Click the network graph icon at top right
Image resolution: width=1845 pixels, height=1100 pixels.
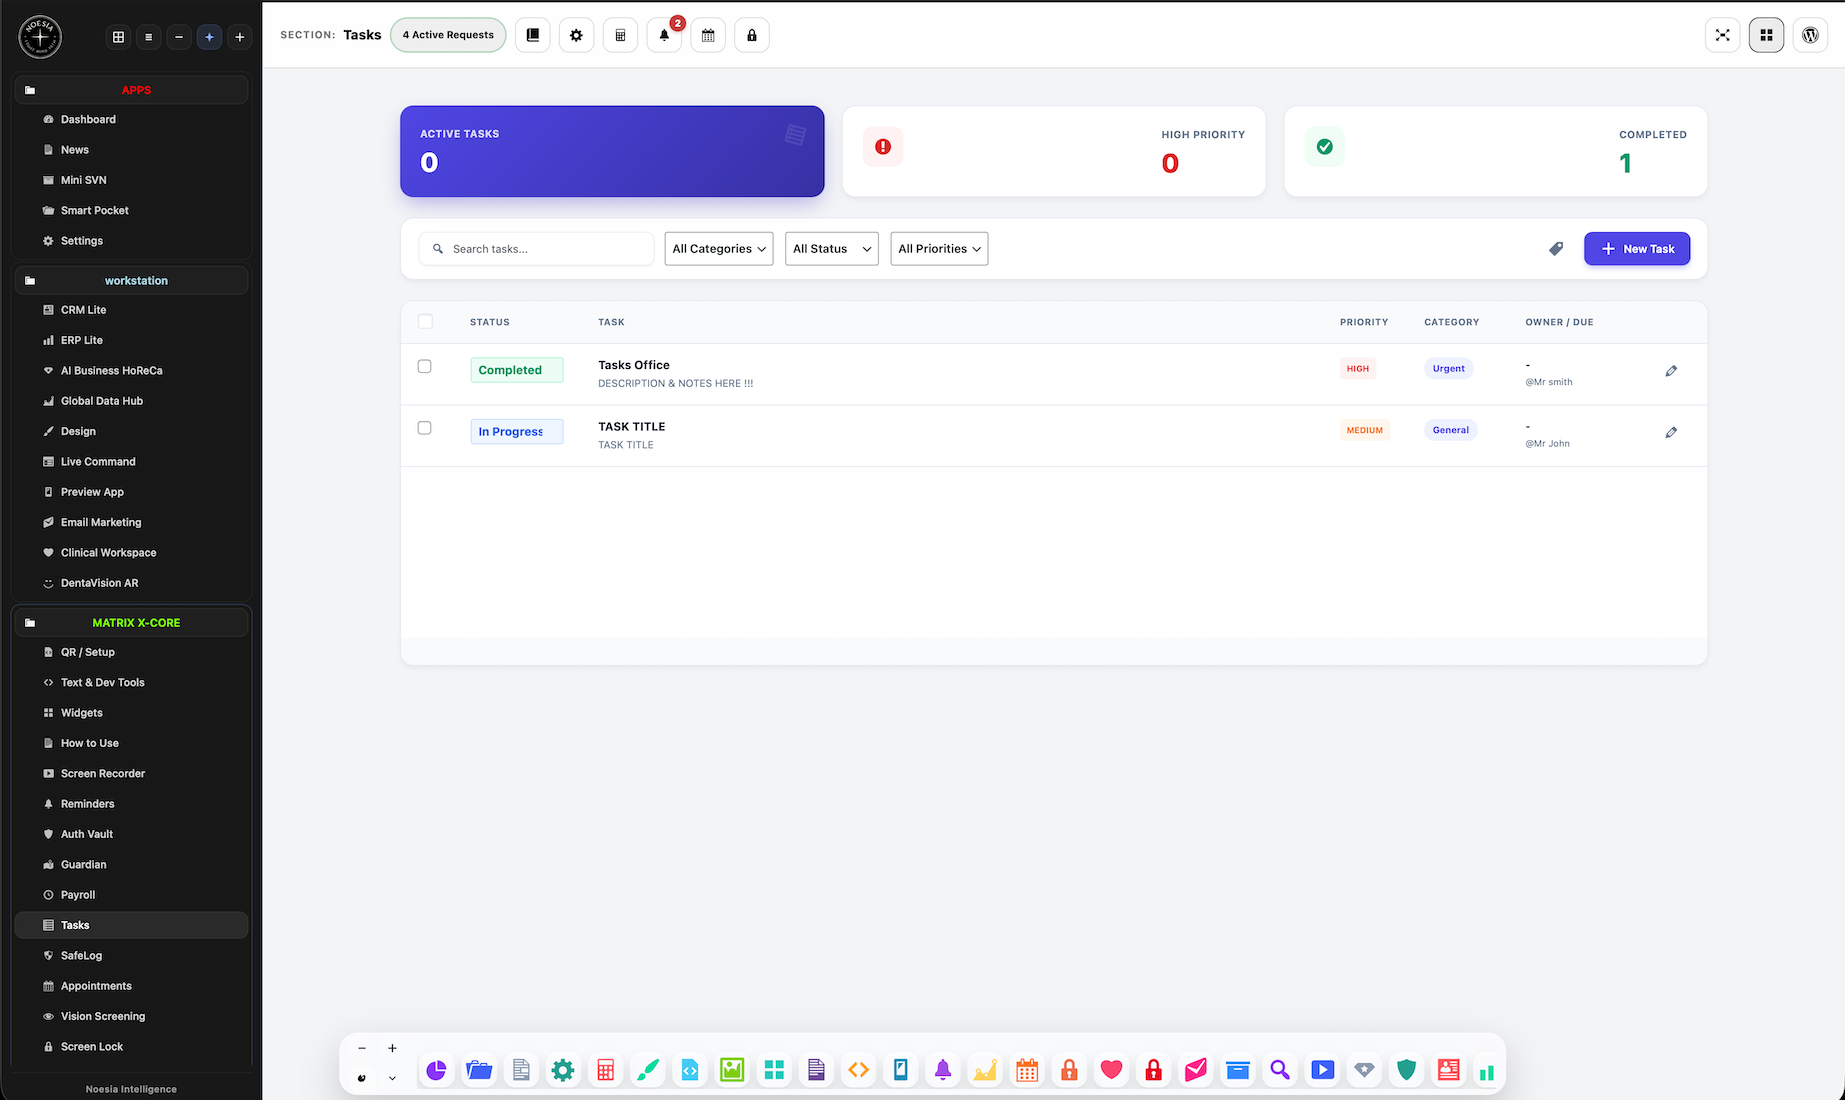pos(1722,35)
